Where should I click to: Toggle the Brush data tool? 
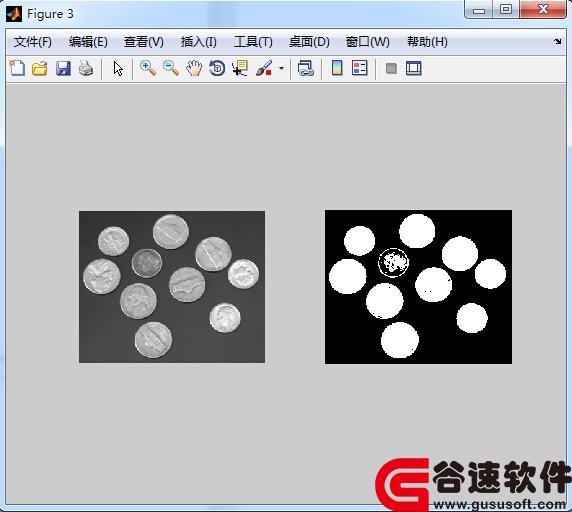[264, 68]
